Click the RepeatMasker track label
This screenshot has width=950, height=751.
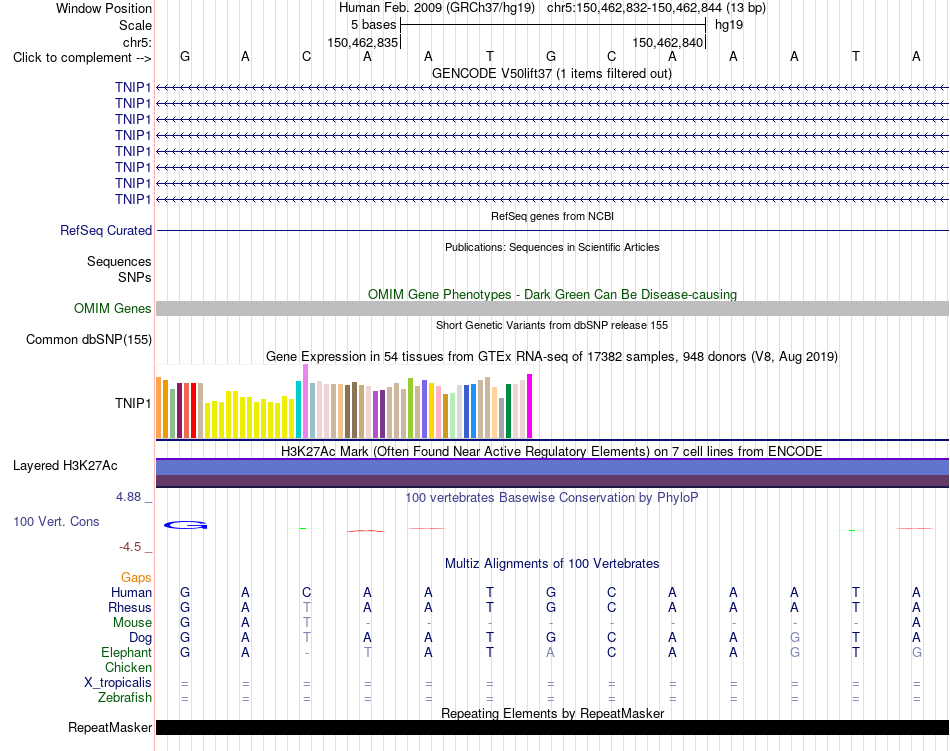click(110, 727)
